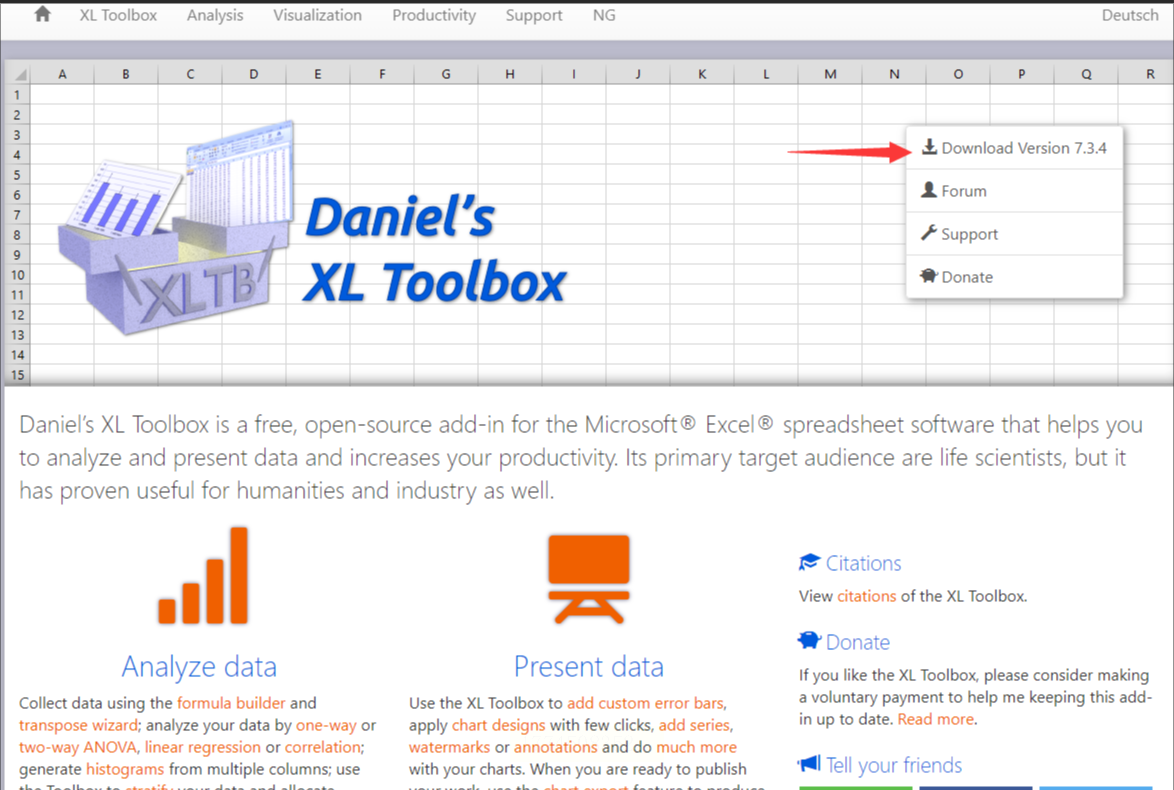Image resolution: width=1174 pixels, height=790 pixels.
Task: Follow the formula builder link
Action: pos(231,703)
